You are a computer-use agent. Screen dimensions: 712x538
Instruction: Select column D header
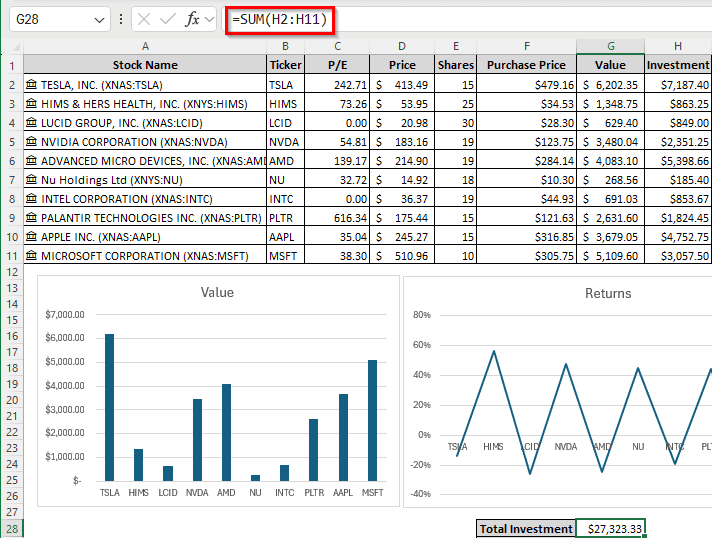(402, 46)
